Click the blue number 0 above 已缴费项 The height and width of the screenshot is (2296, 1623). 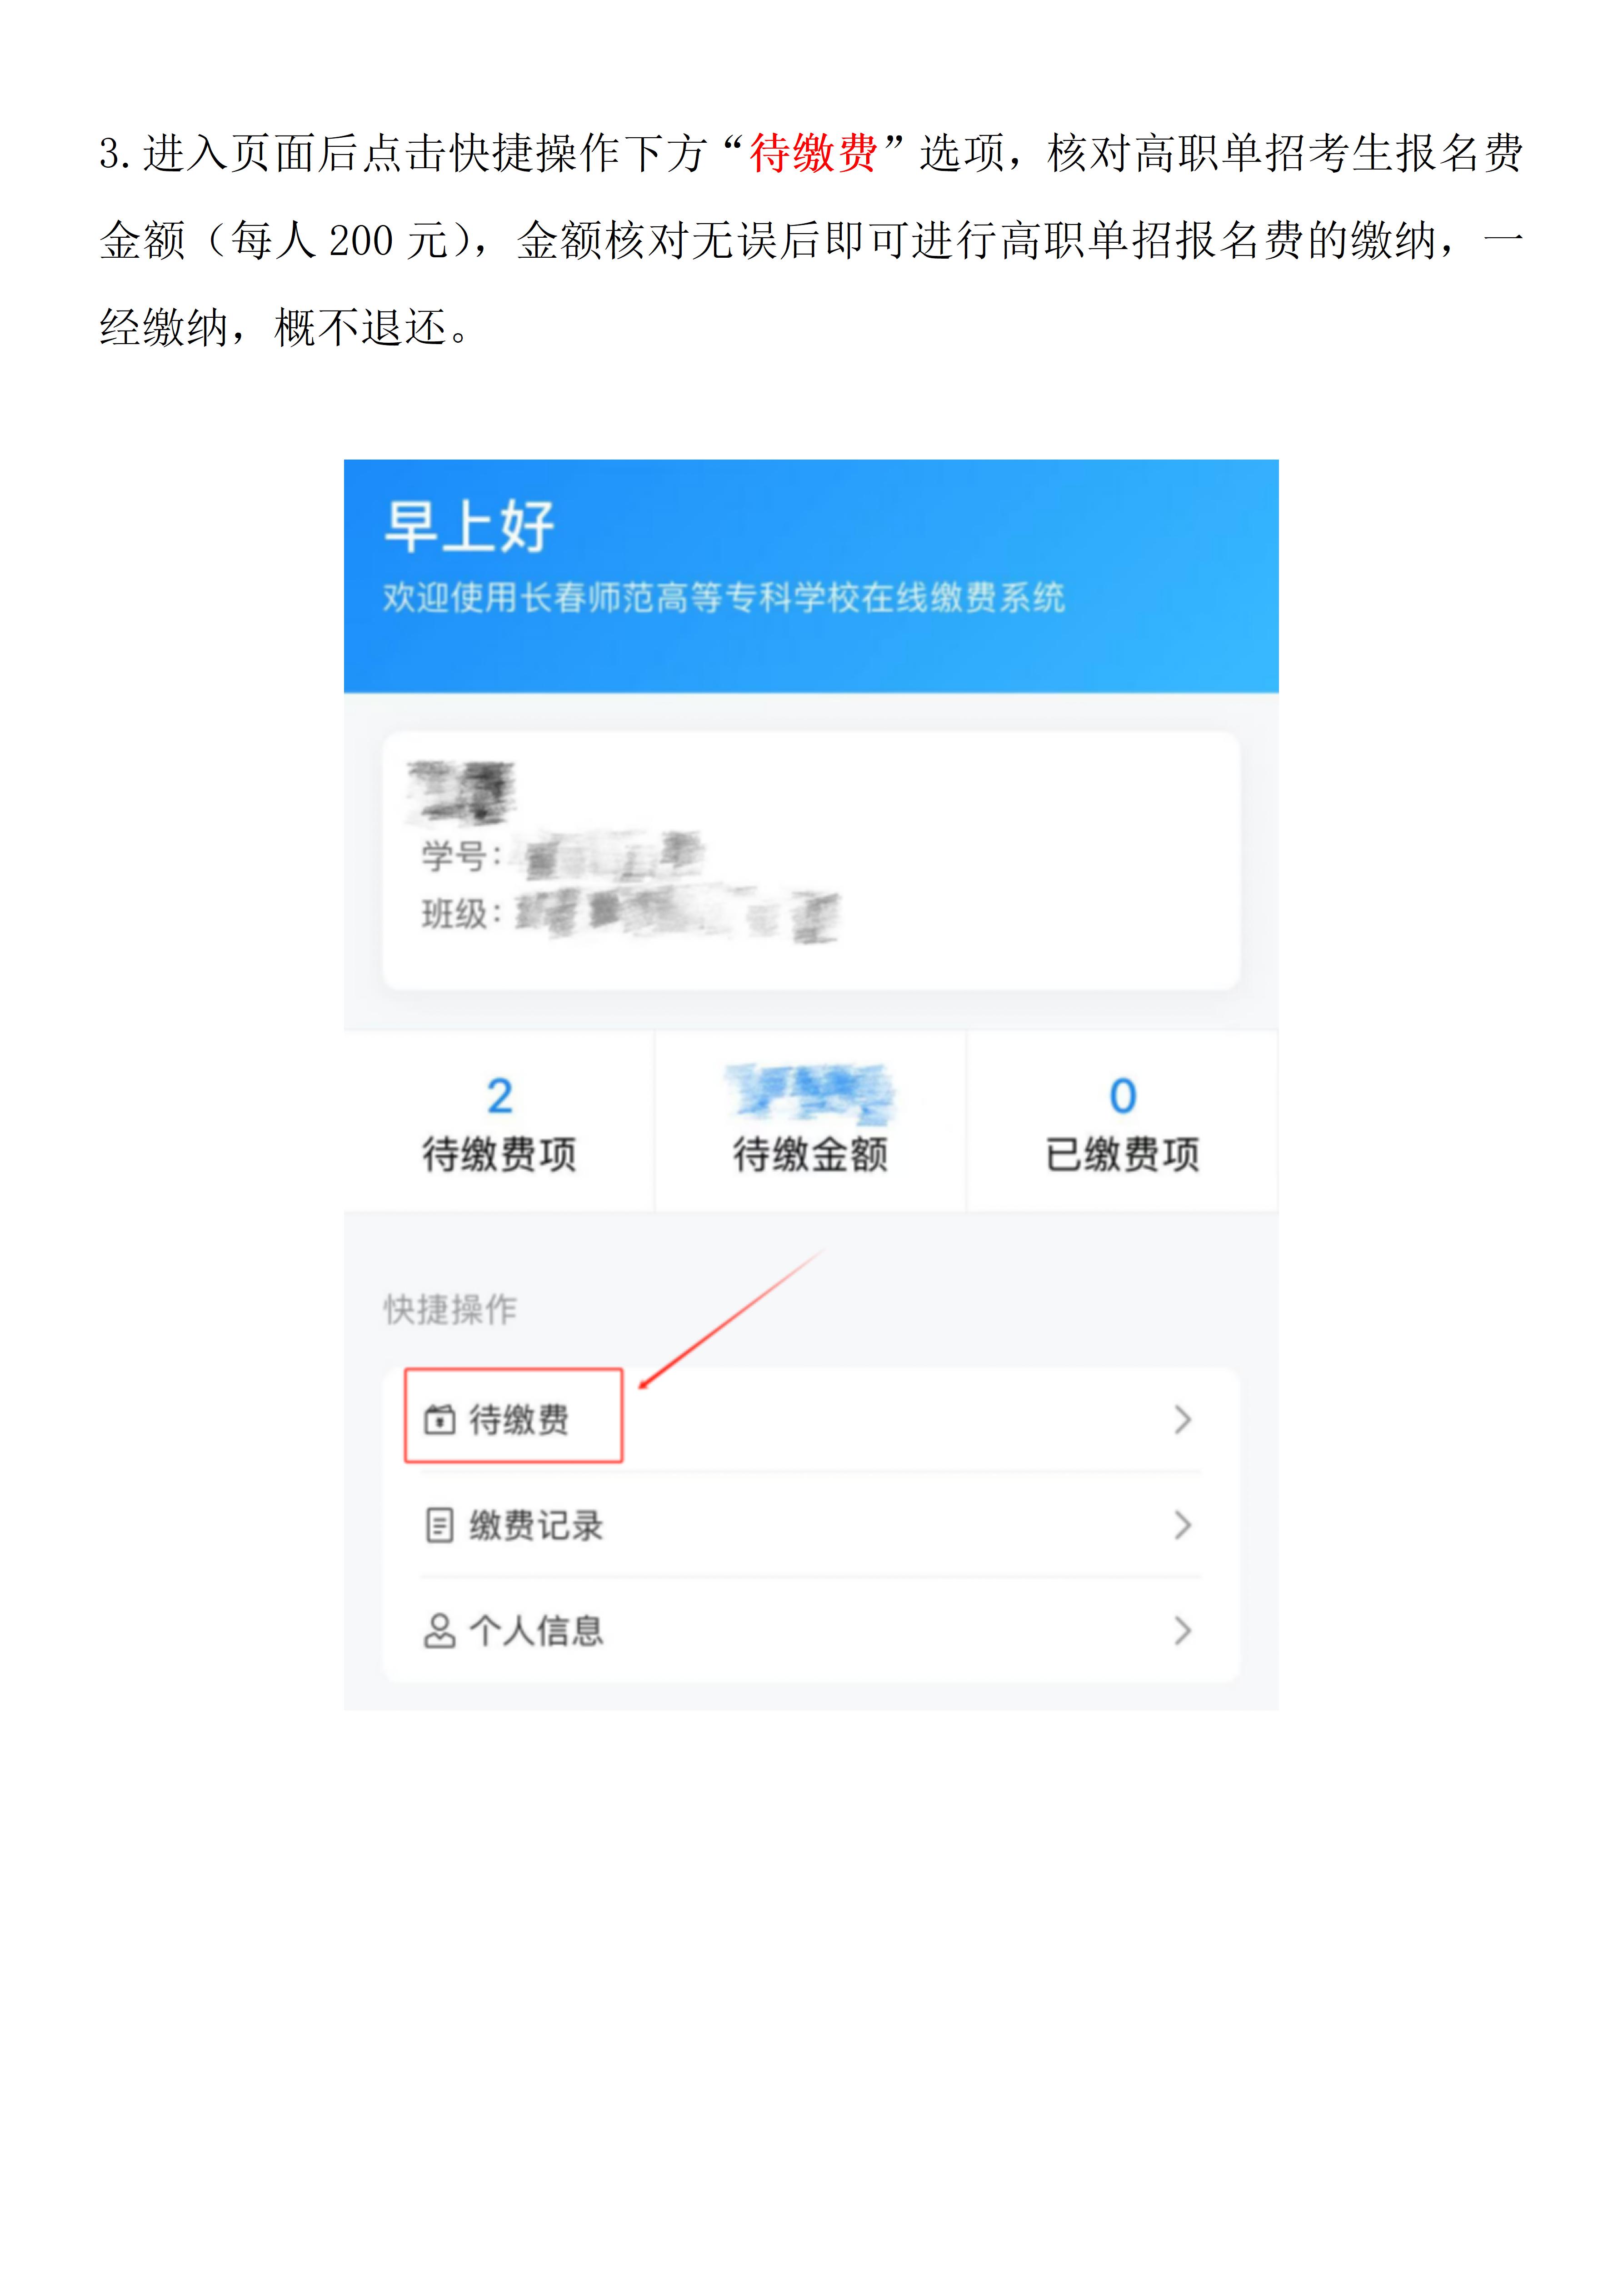click(x=1123, y=1096)
